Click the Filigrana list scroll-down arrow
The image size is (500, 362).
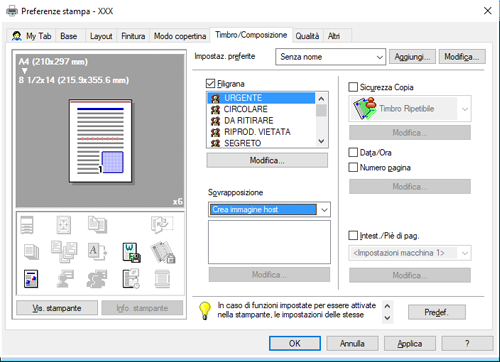coord(321,141)
